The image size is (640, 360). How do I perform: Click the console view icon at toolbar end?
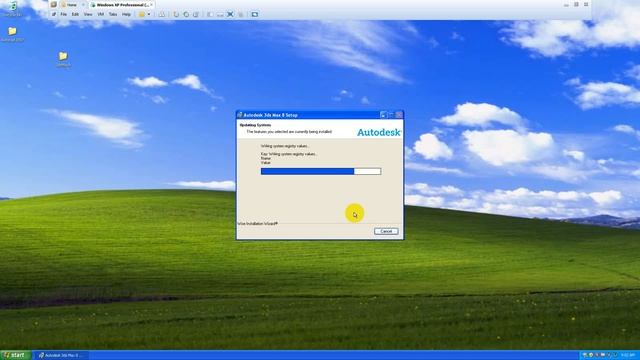255,14
